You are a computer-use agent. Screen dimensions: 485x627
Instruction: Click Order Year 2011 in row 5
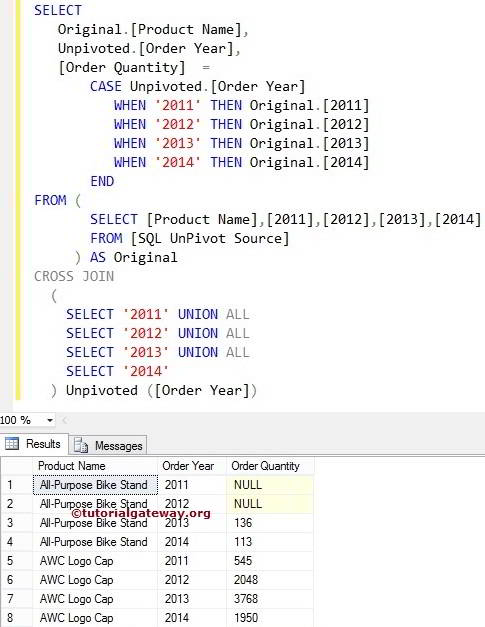click(x=192, y=561)
